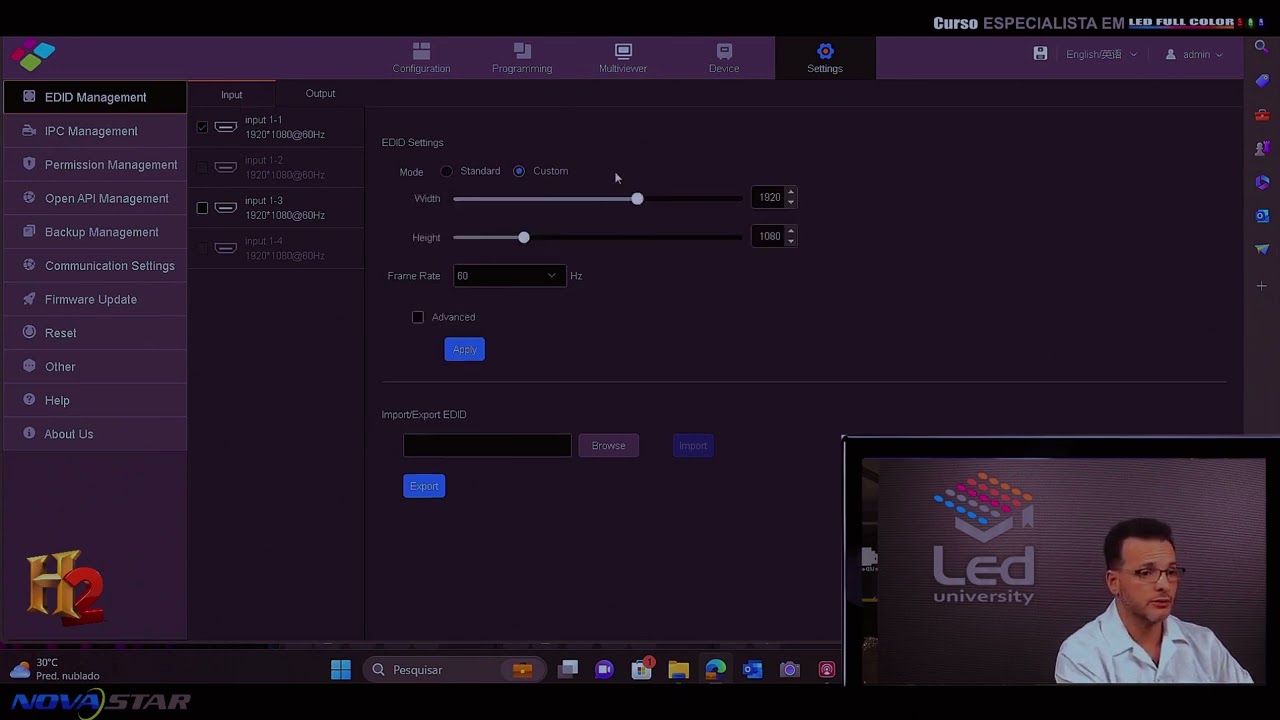Select the Standard mode radio button

click(447, 171)
